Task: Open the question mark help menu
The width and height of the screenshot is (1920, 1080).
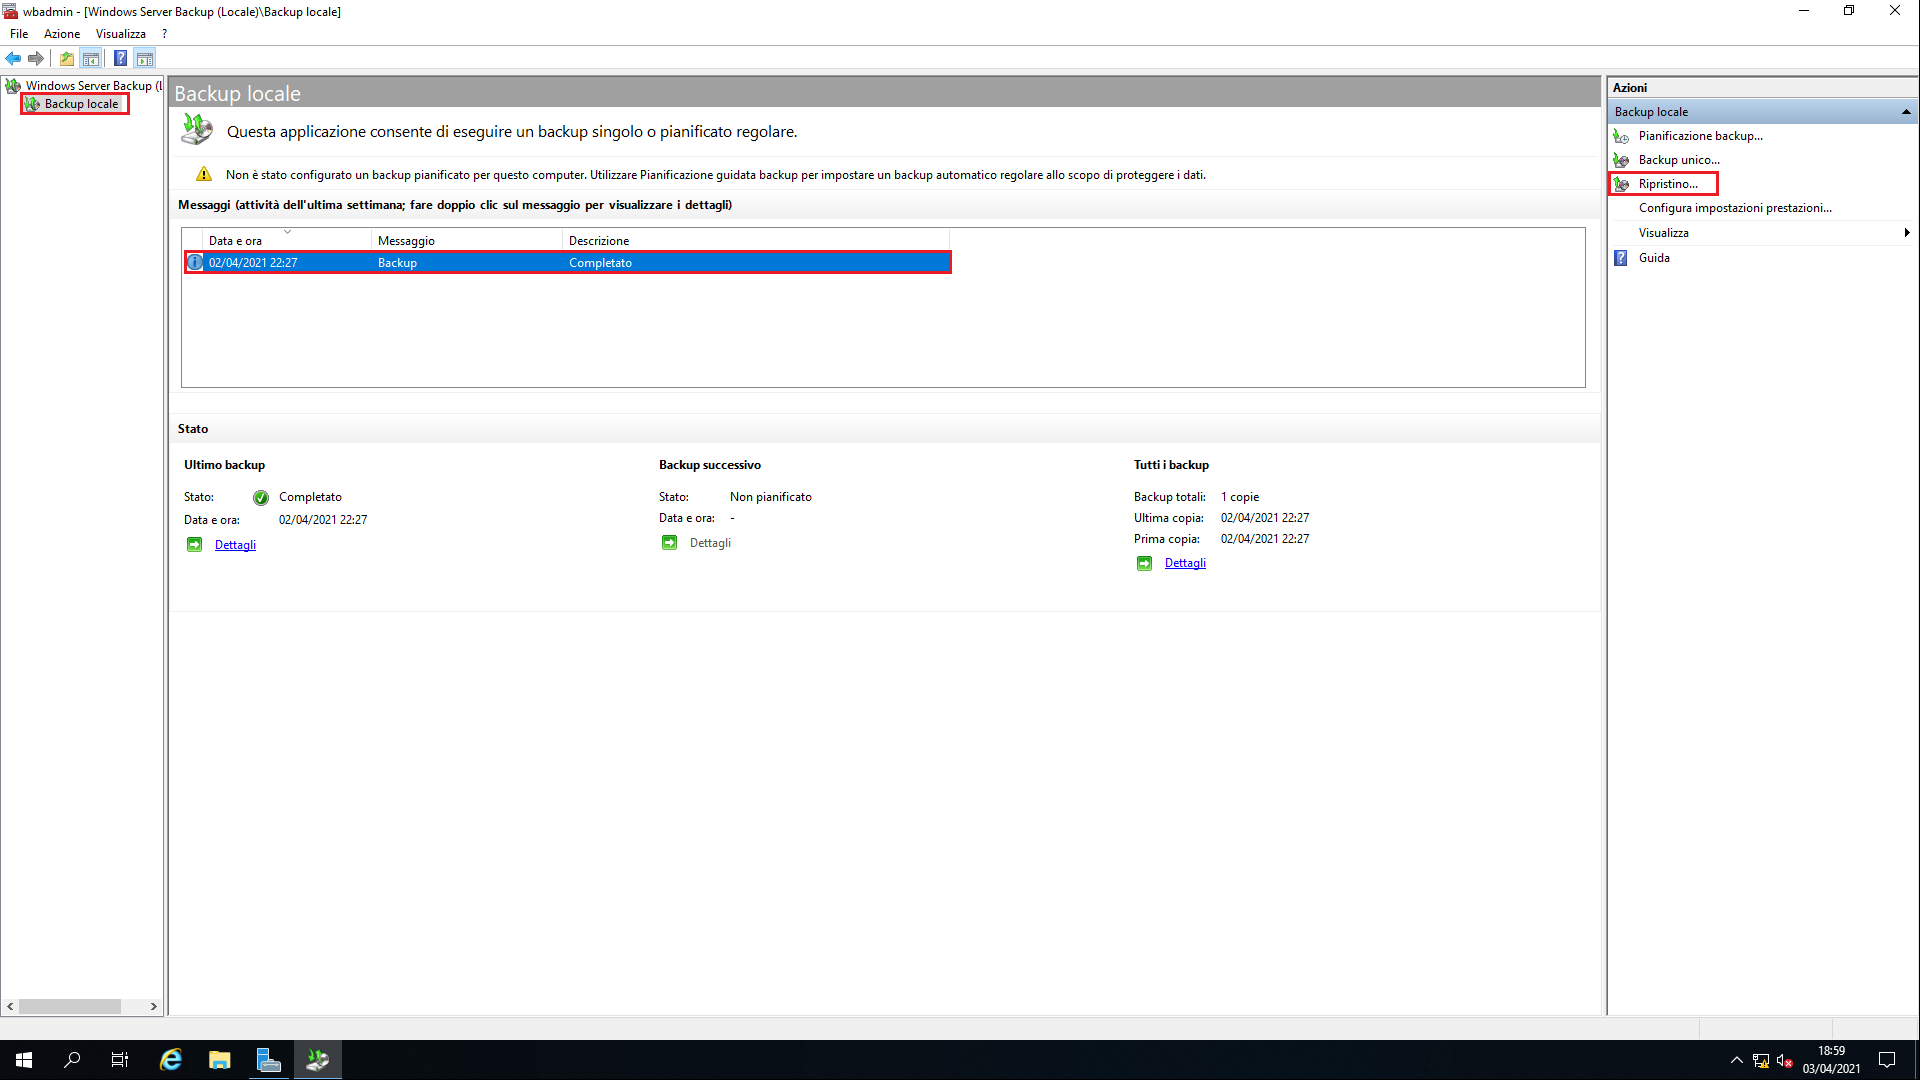Action: tap(165, 34)
